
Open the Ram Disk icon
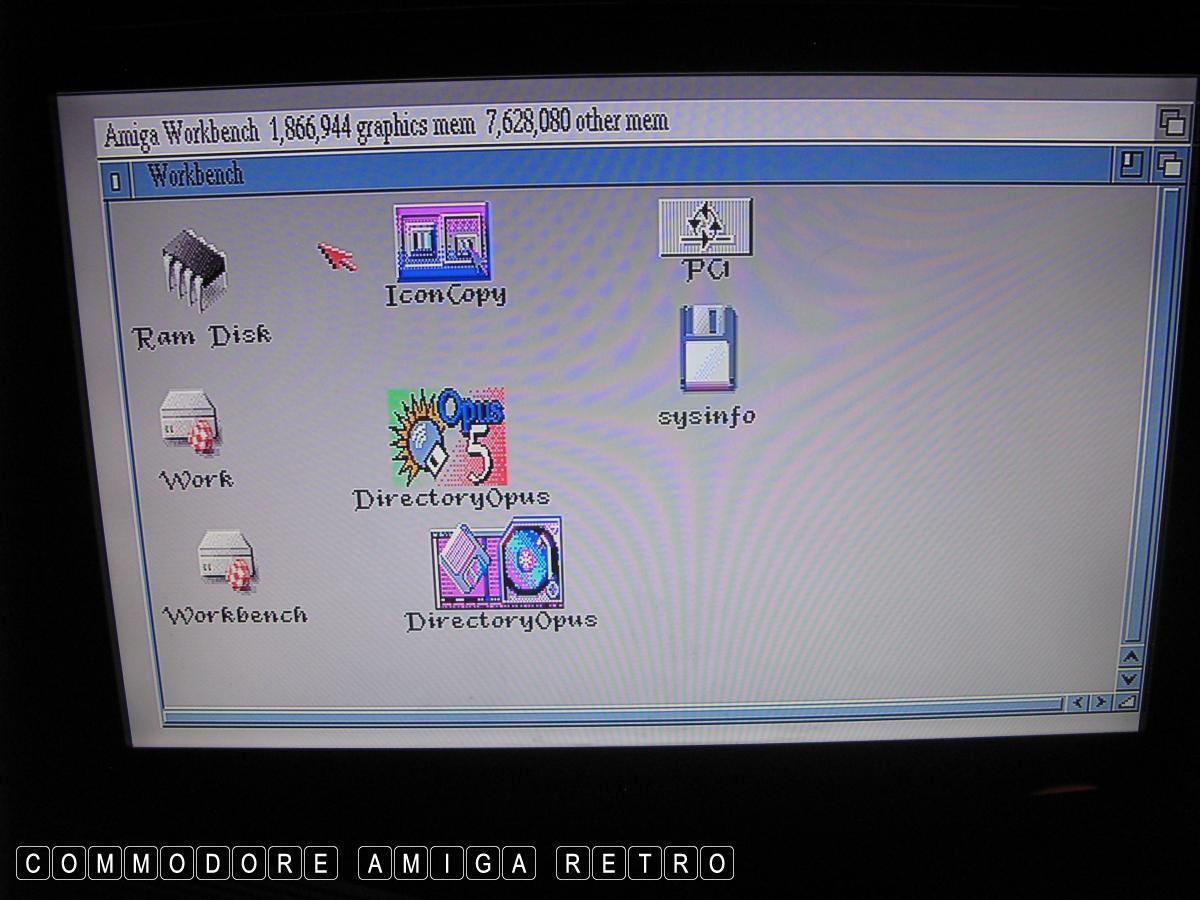(x=194, y=270)
